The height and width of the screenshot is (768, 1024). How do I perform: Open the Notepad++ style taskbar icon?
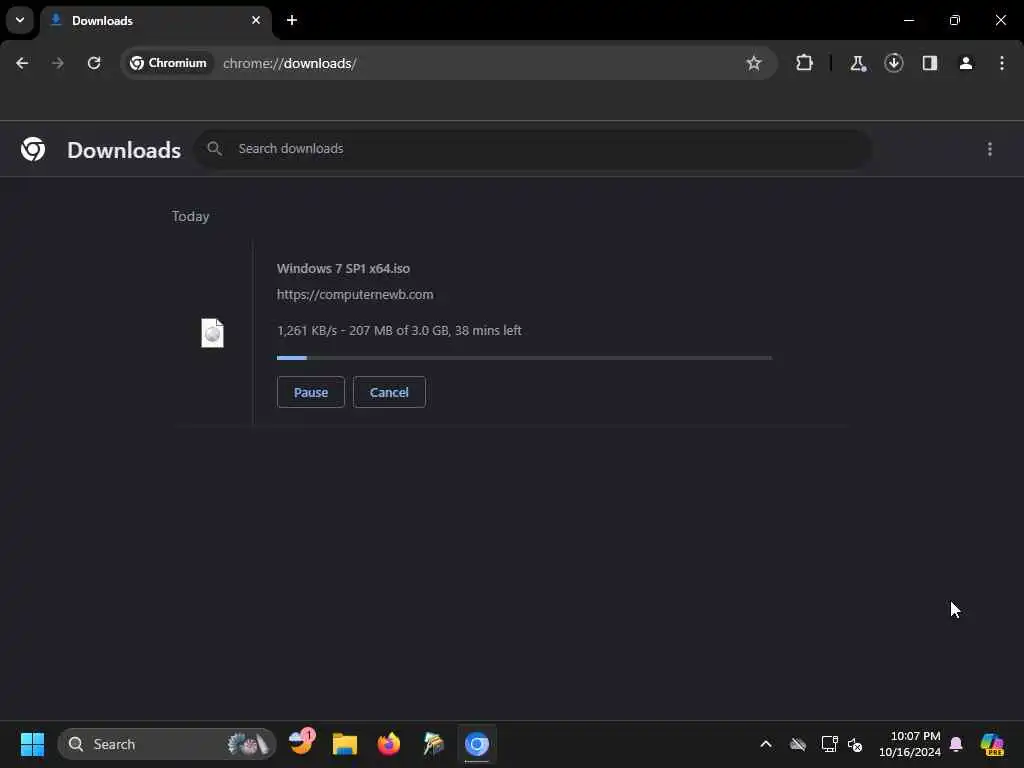[x=433, y=744]
